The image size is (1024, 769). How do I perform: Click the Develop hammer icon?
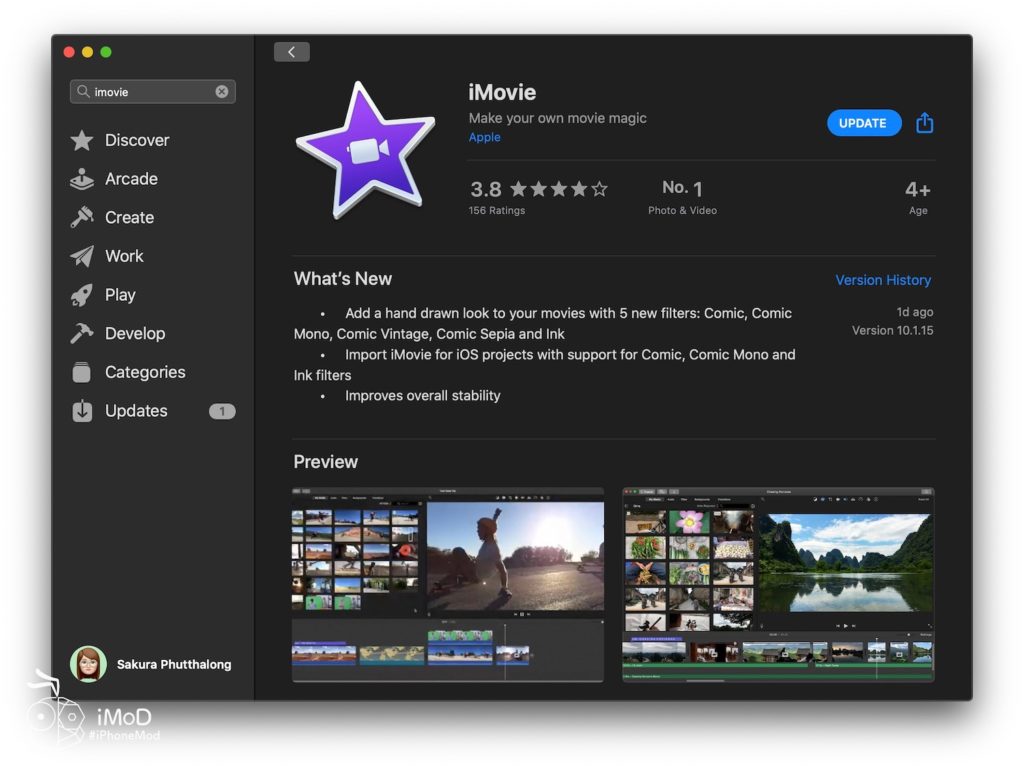(x=82, y=334)
